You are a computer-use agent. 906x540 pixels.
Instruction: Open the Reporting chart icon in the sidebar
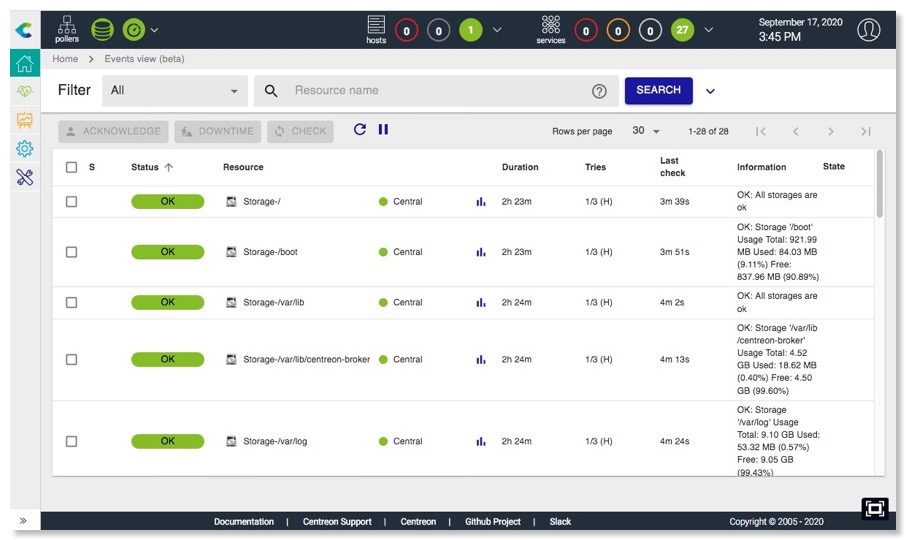coord(25,120)
